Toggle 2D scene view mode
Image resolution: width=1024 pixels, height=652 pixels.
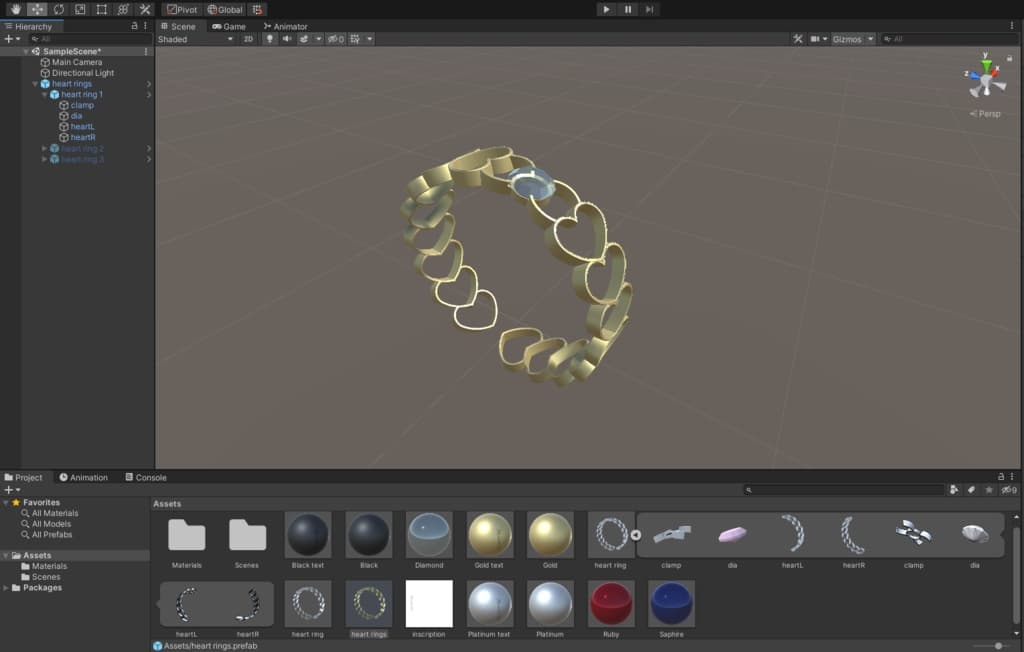coord(248,39)
